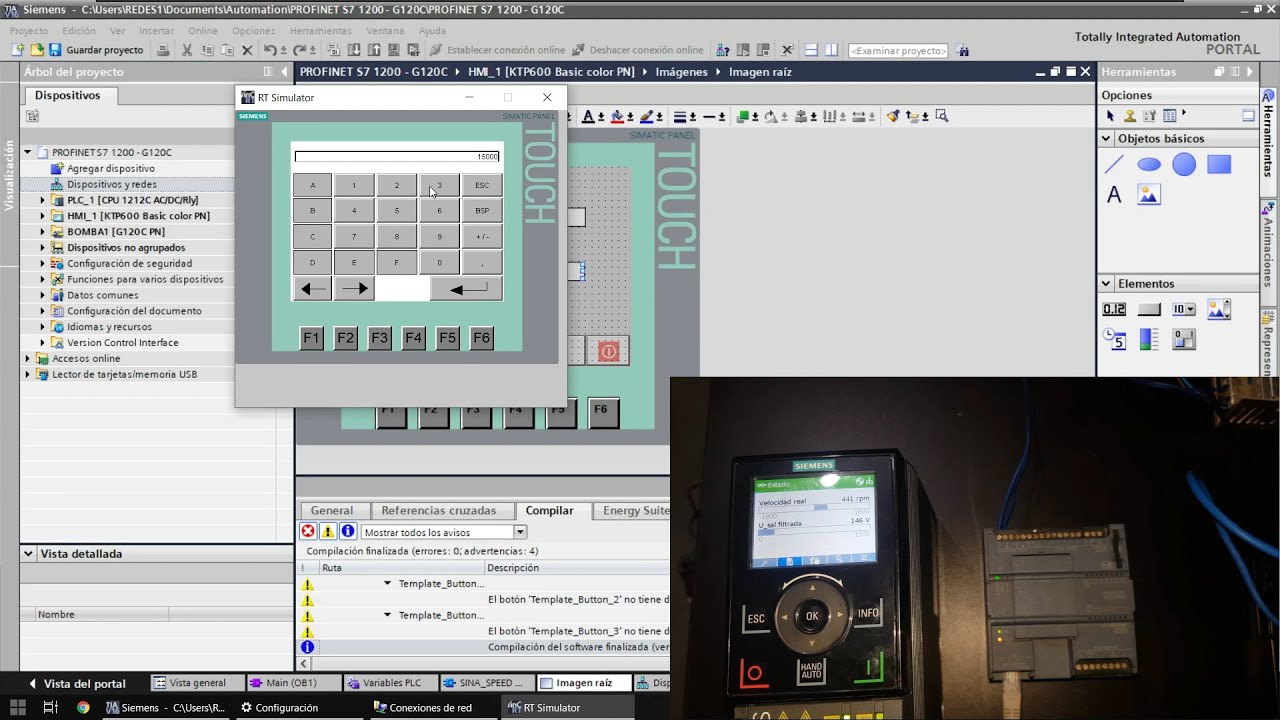Click Vista del portal link
Screen dimensions: 1280x720
coord(84,684)
